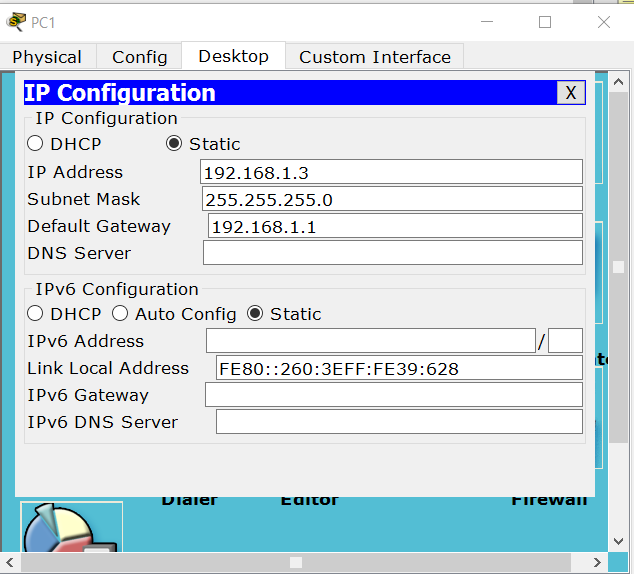This screenshot has height=574, width=634.
Task: Close the IP Configuration panel with X
Action: (571, 93)
